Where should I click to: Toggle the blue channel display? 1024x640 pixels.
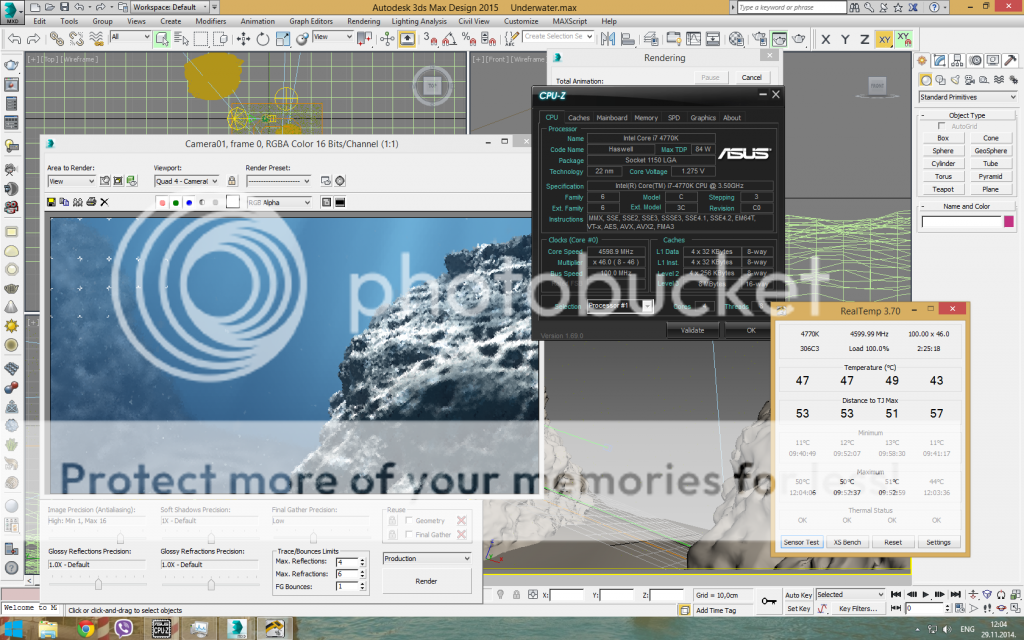189,202
